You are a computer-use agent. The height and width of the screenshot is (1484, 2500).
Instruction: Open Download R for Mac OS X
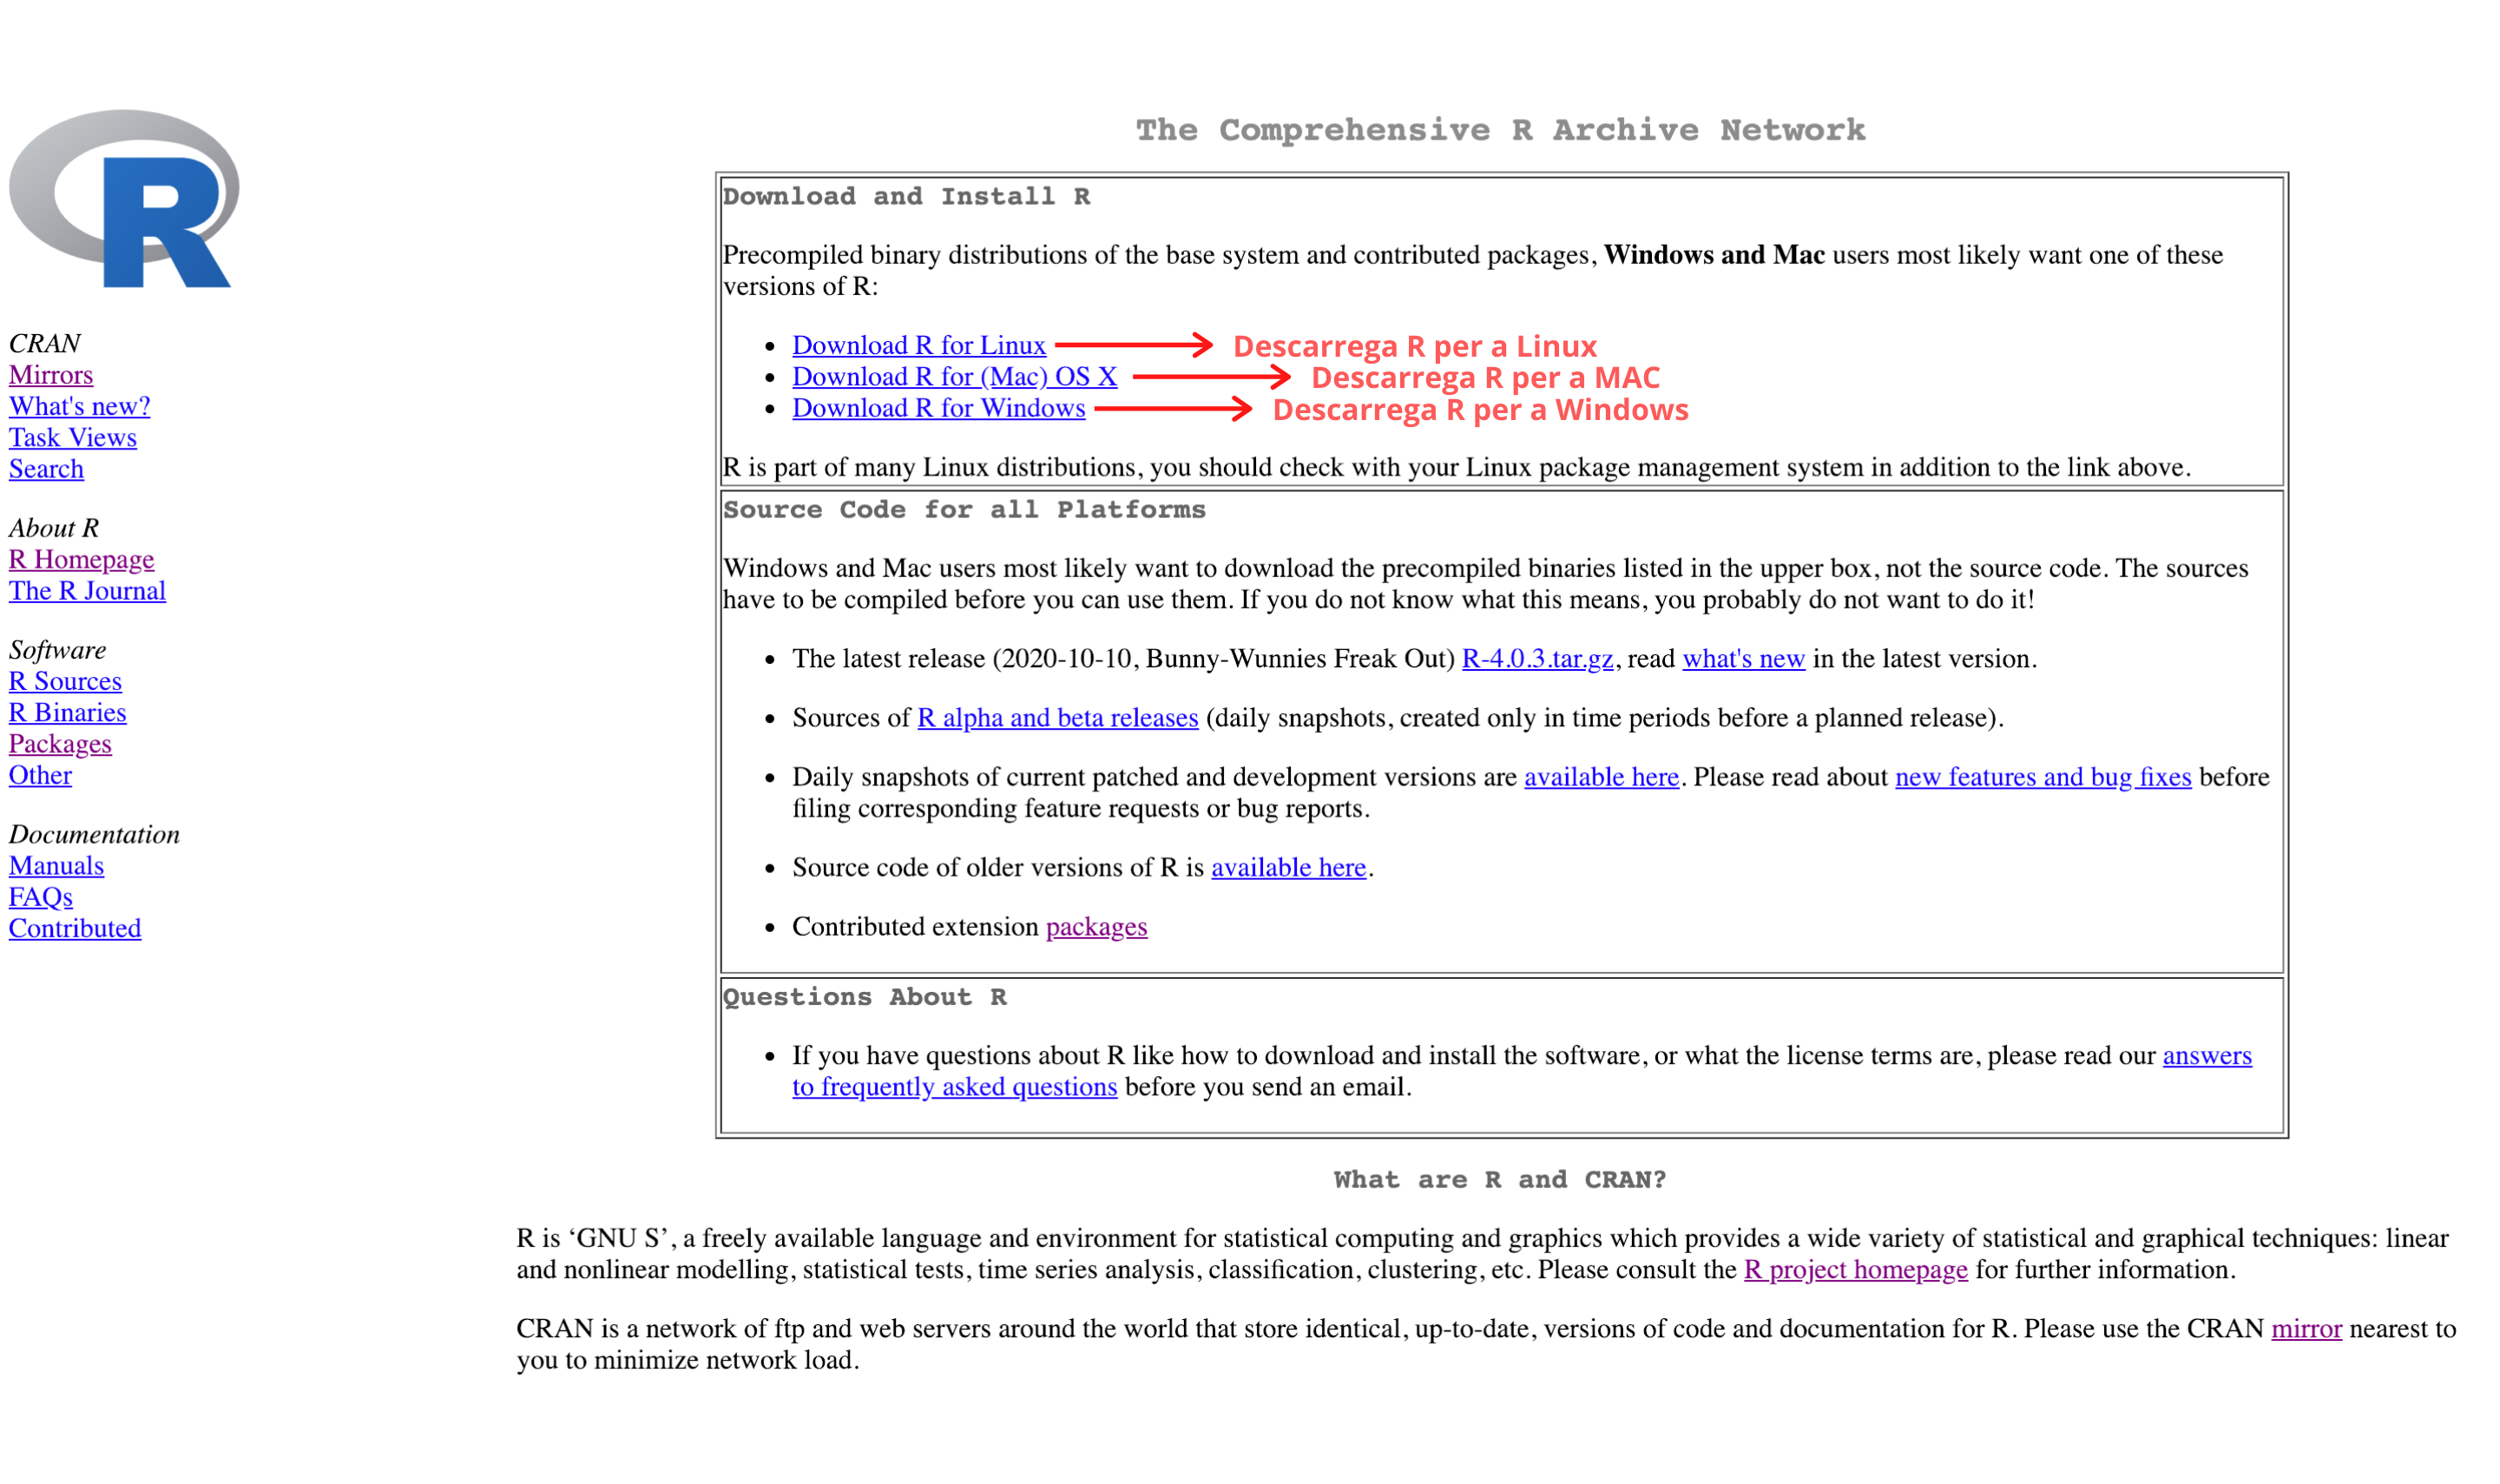tap(956, 375)
